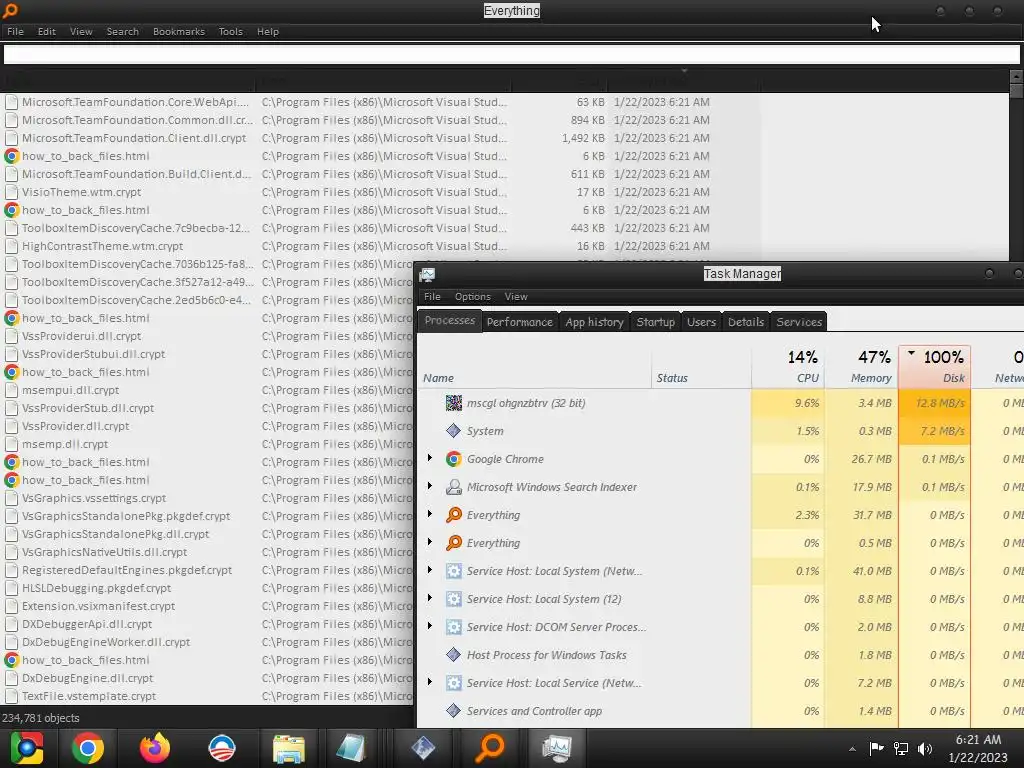The height and width of the screenshot is (768, 1024).
Task: Select DXDebuggerApi.dll.crypt file row
Action: (380, 624)
